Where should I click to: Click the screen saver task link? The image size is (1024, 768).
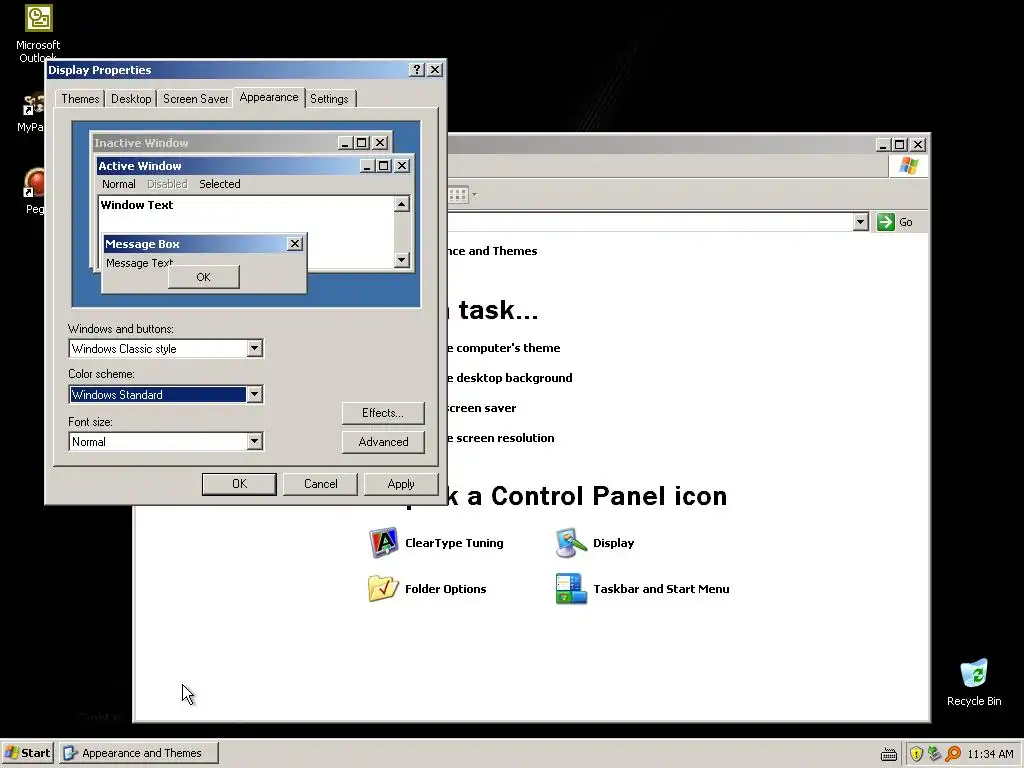482,408
